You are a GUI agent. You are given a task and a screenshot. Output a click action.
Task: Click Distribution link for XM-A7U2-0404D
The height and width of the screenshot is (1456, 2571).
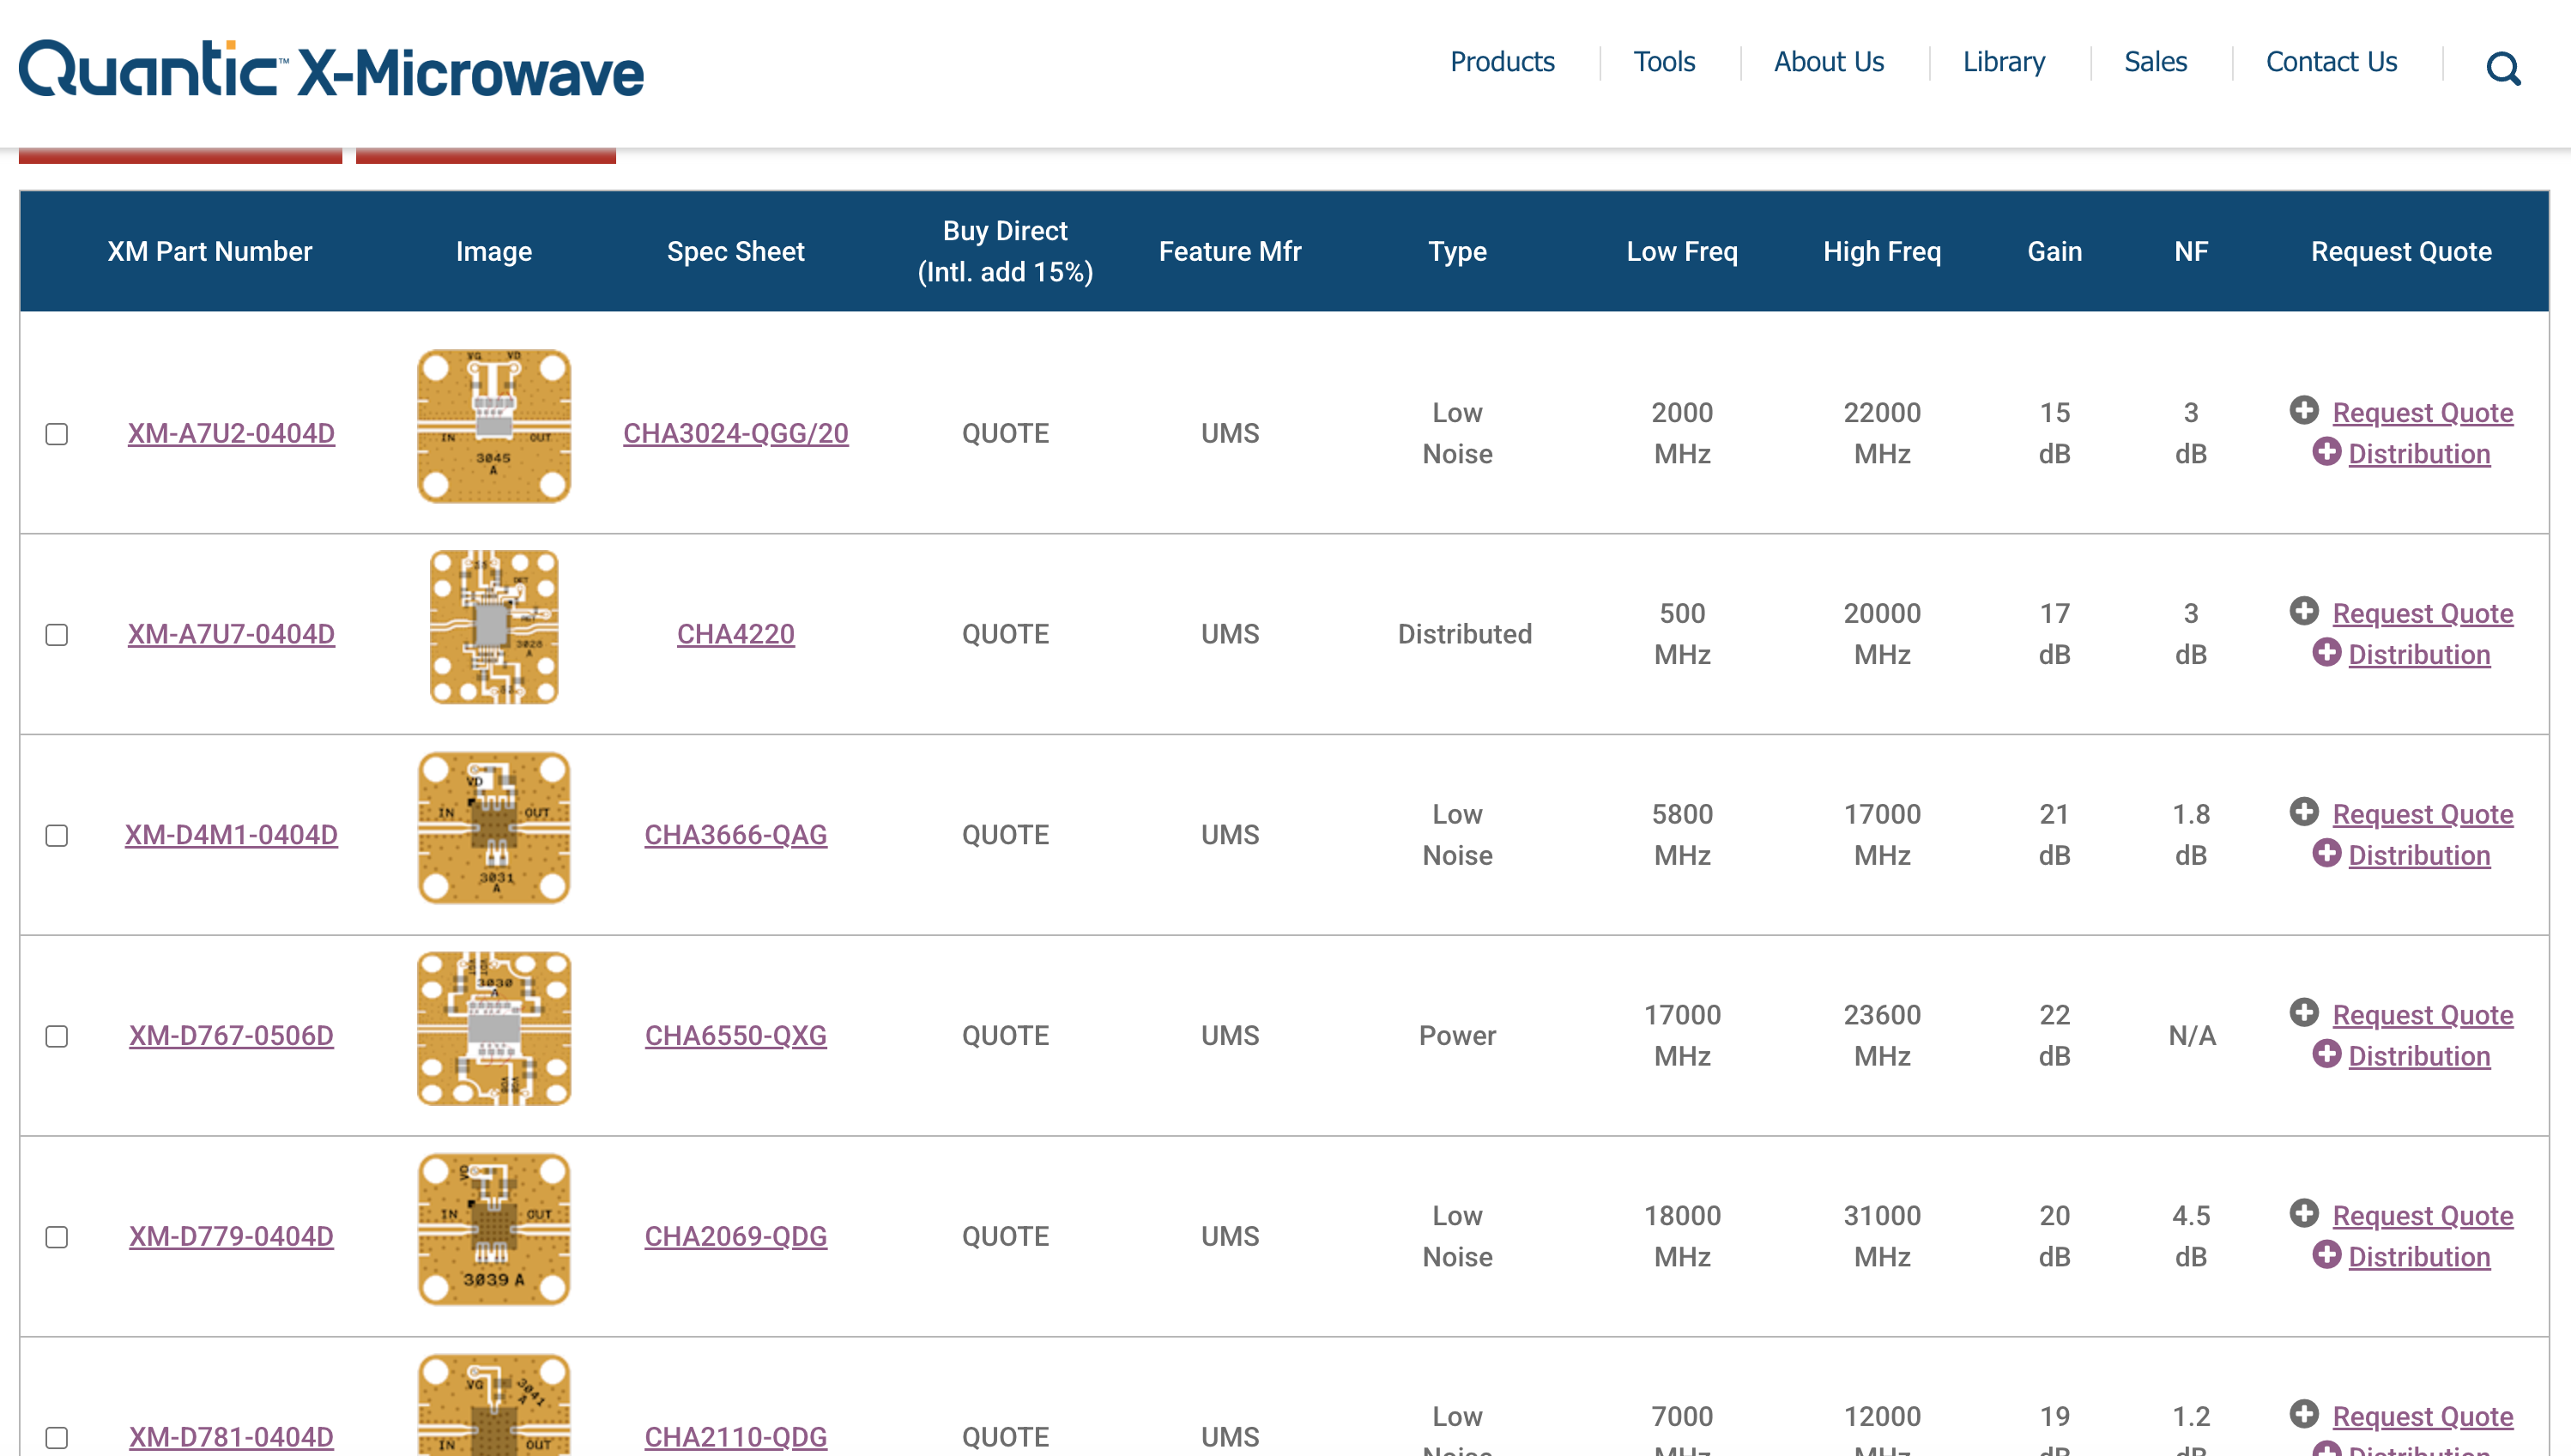[2419, 454]
